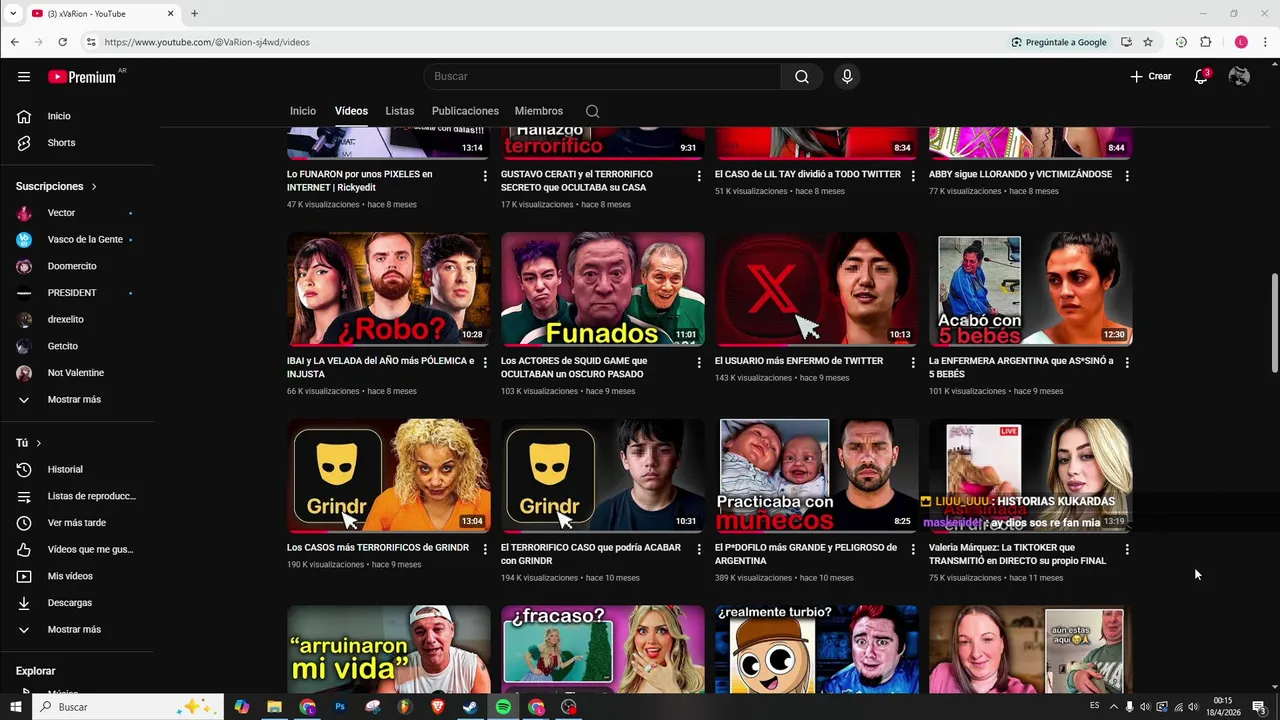The image size is (1280, 720).
Task: Select the Videos channel tab
Action: pyautogui.click(x=351, y=111)
